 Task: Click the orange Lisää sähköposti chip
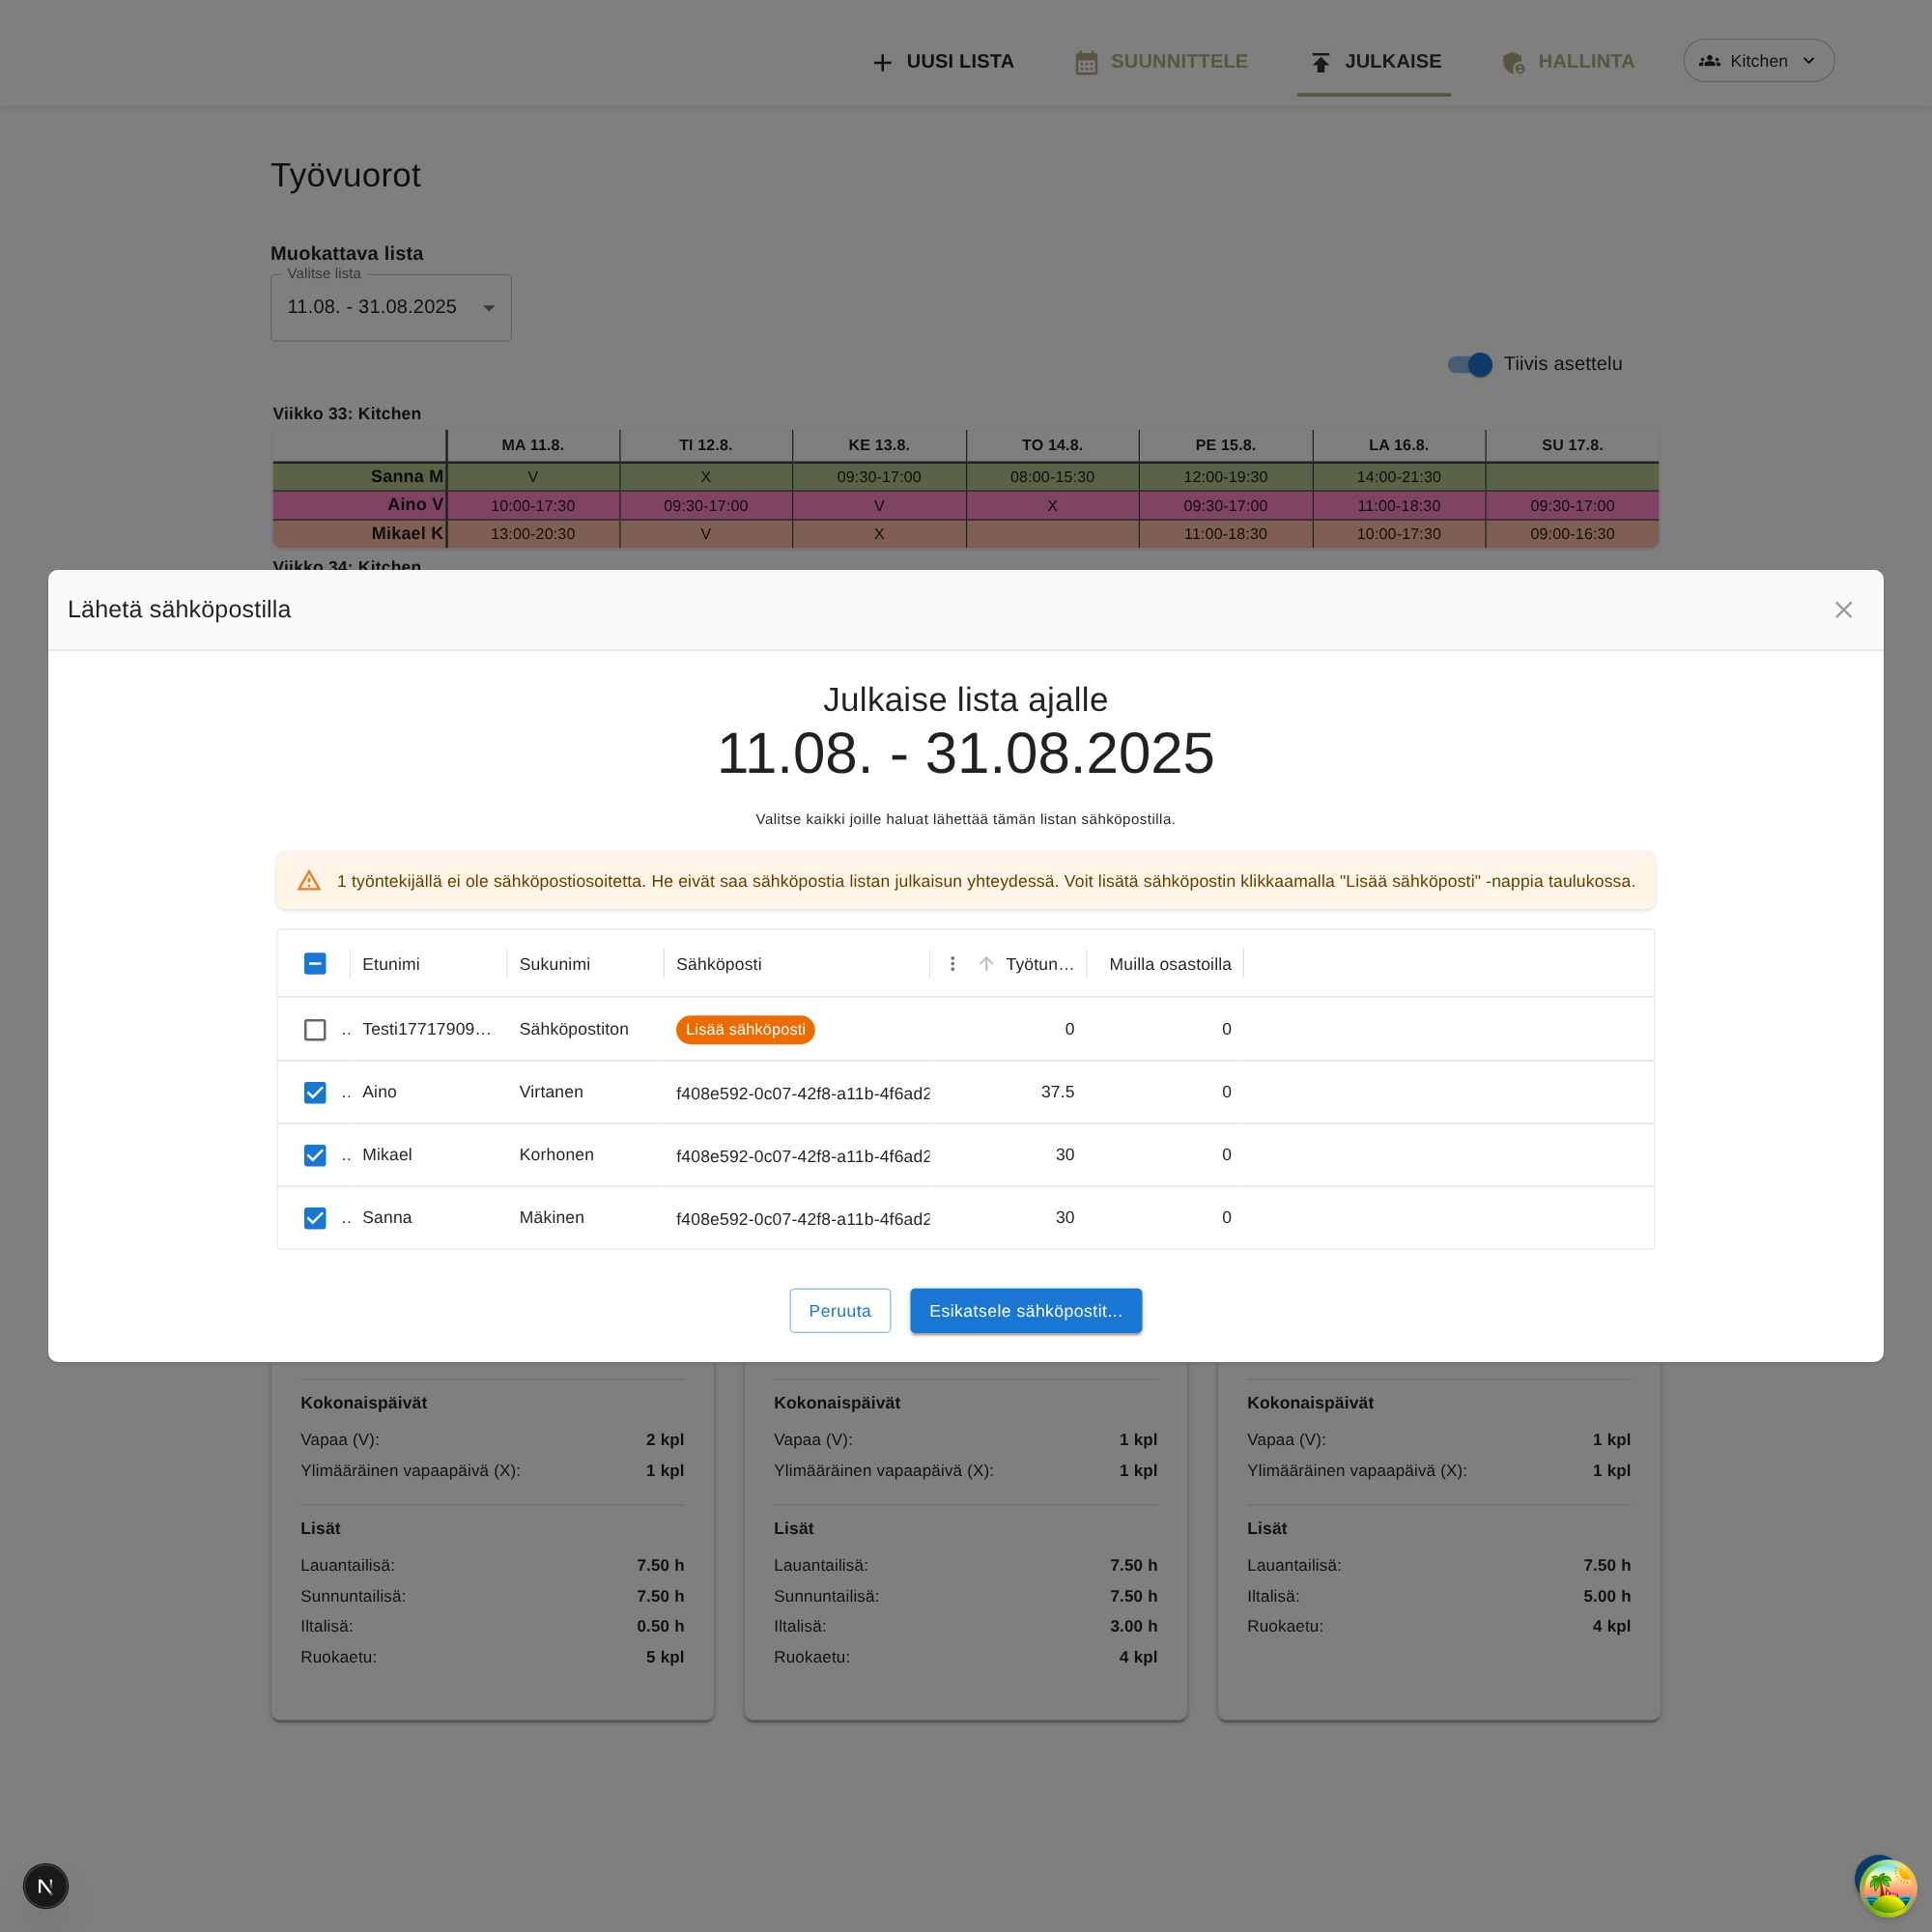coord(745,1030)
